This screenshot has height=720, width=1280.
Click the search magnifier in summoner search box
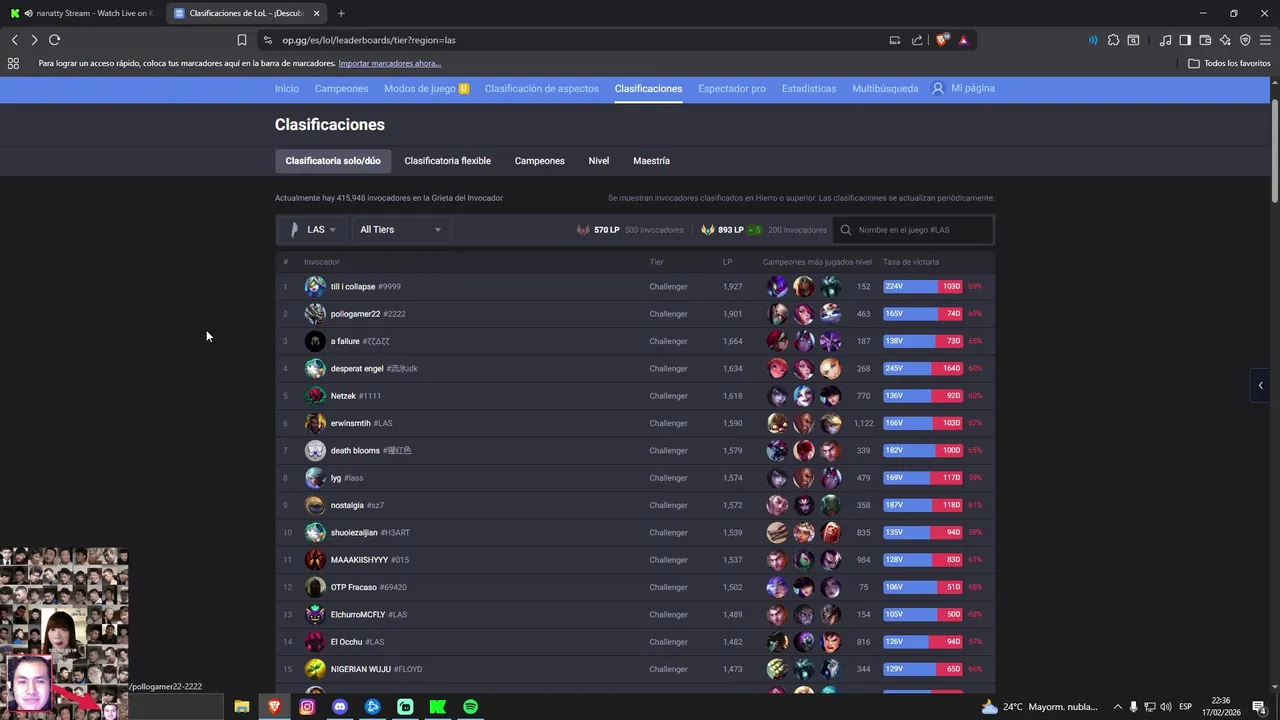[846, 230]
